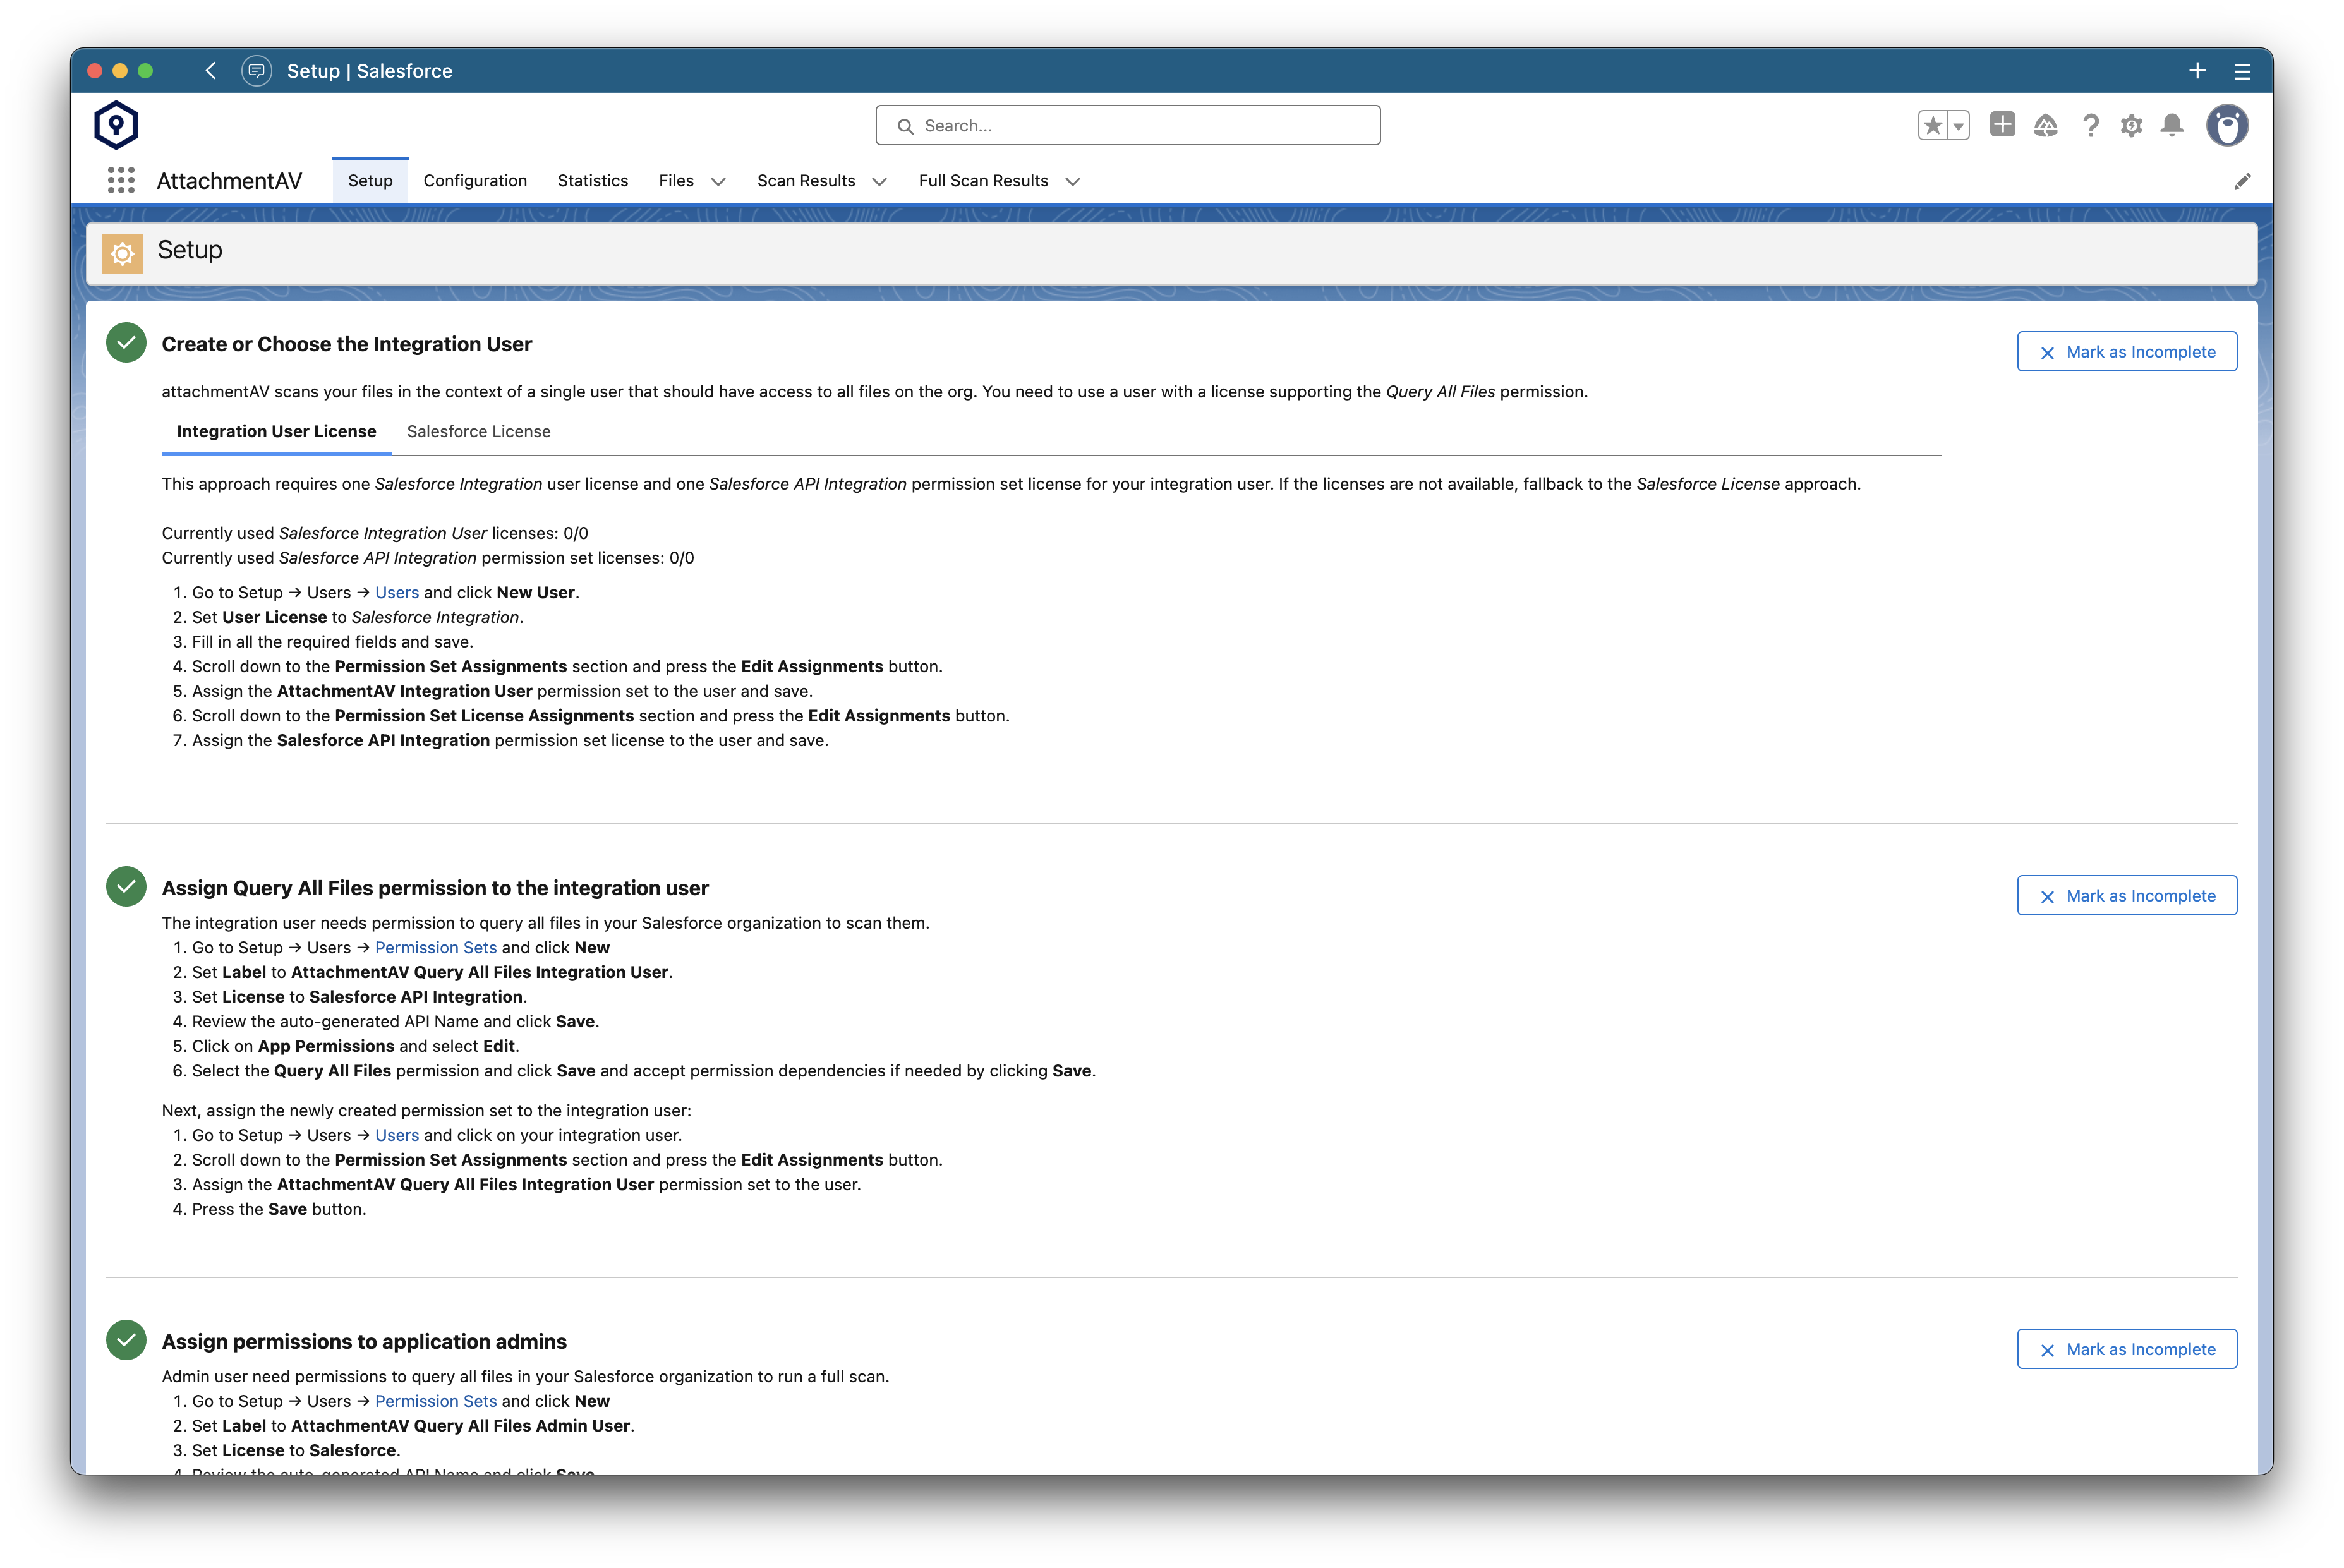
Task: Open the Full Scan Results dropdown
Action: coord(1072,182)
